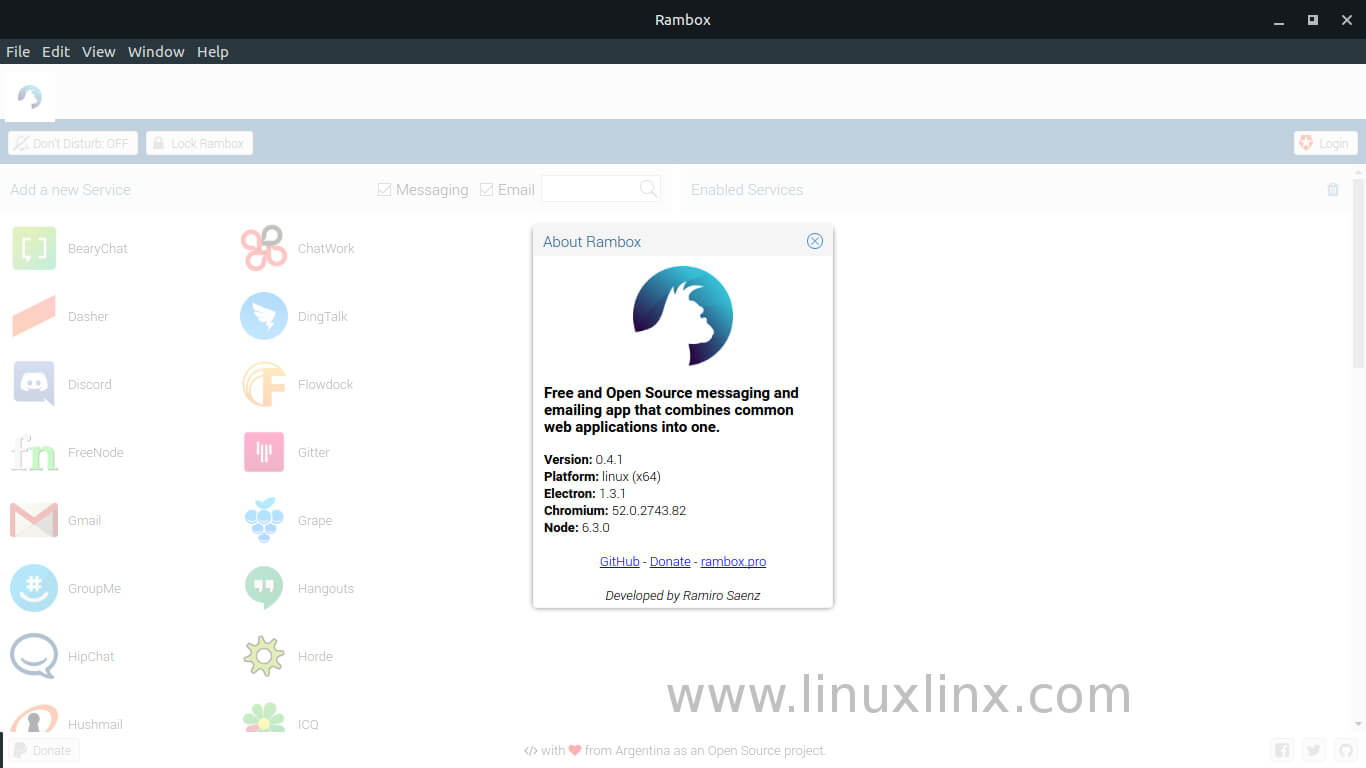This screenshot has height=768, width=1366.
Task: Toggle Don't Disturb mode
Action: [x=73, y=143]
